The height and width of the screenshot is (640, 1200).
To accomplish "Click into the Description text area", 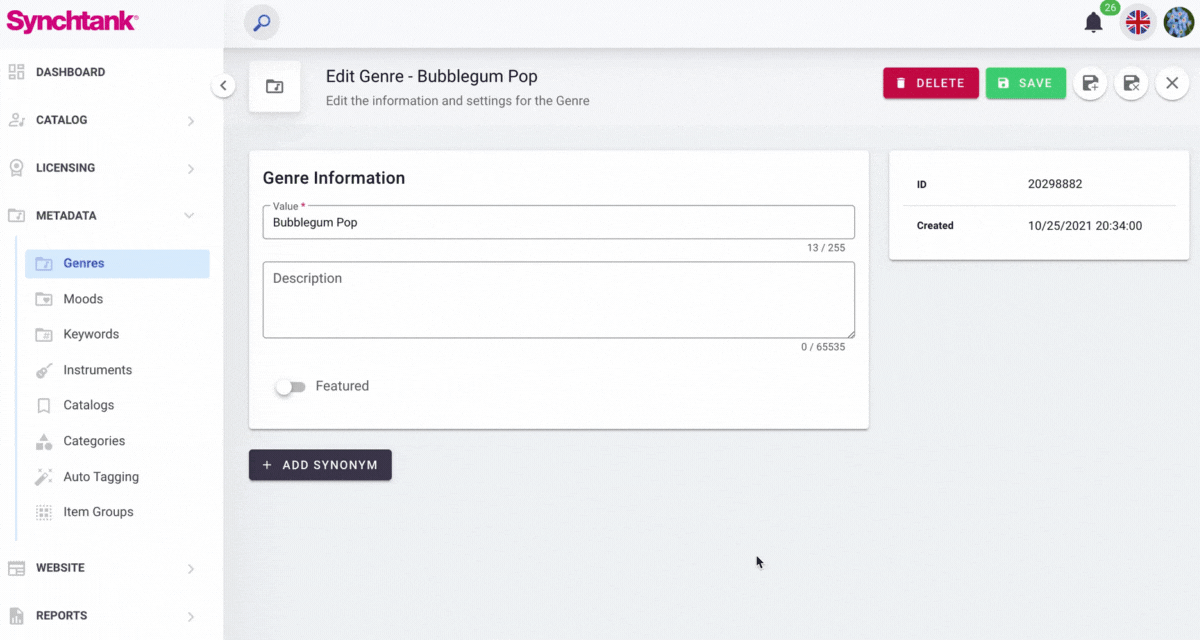I will [558, 300].
